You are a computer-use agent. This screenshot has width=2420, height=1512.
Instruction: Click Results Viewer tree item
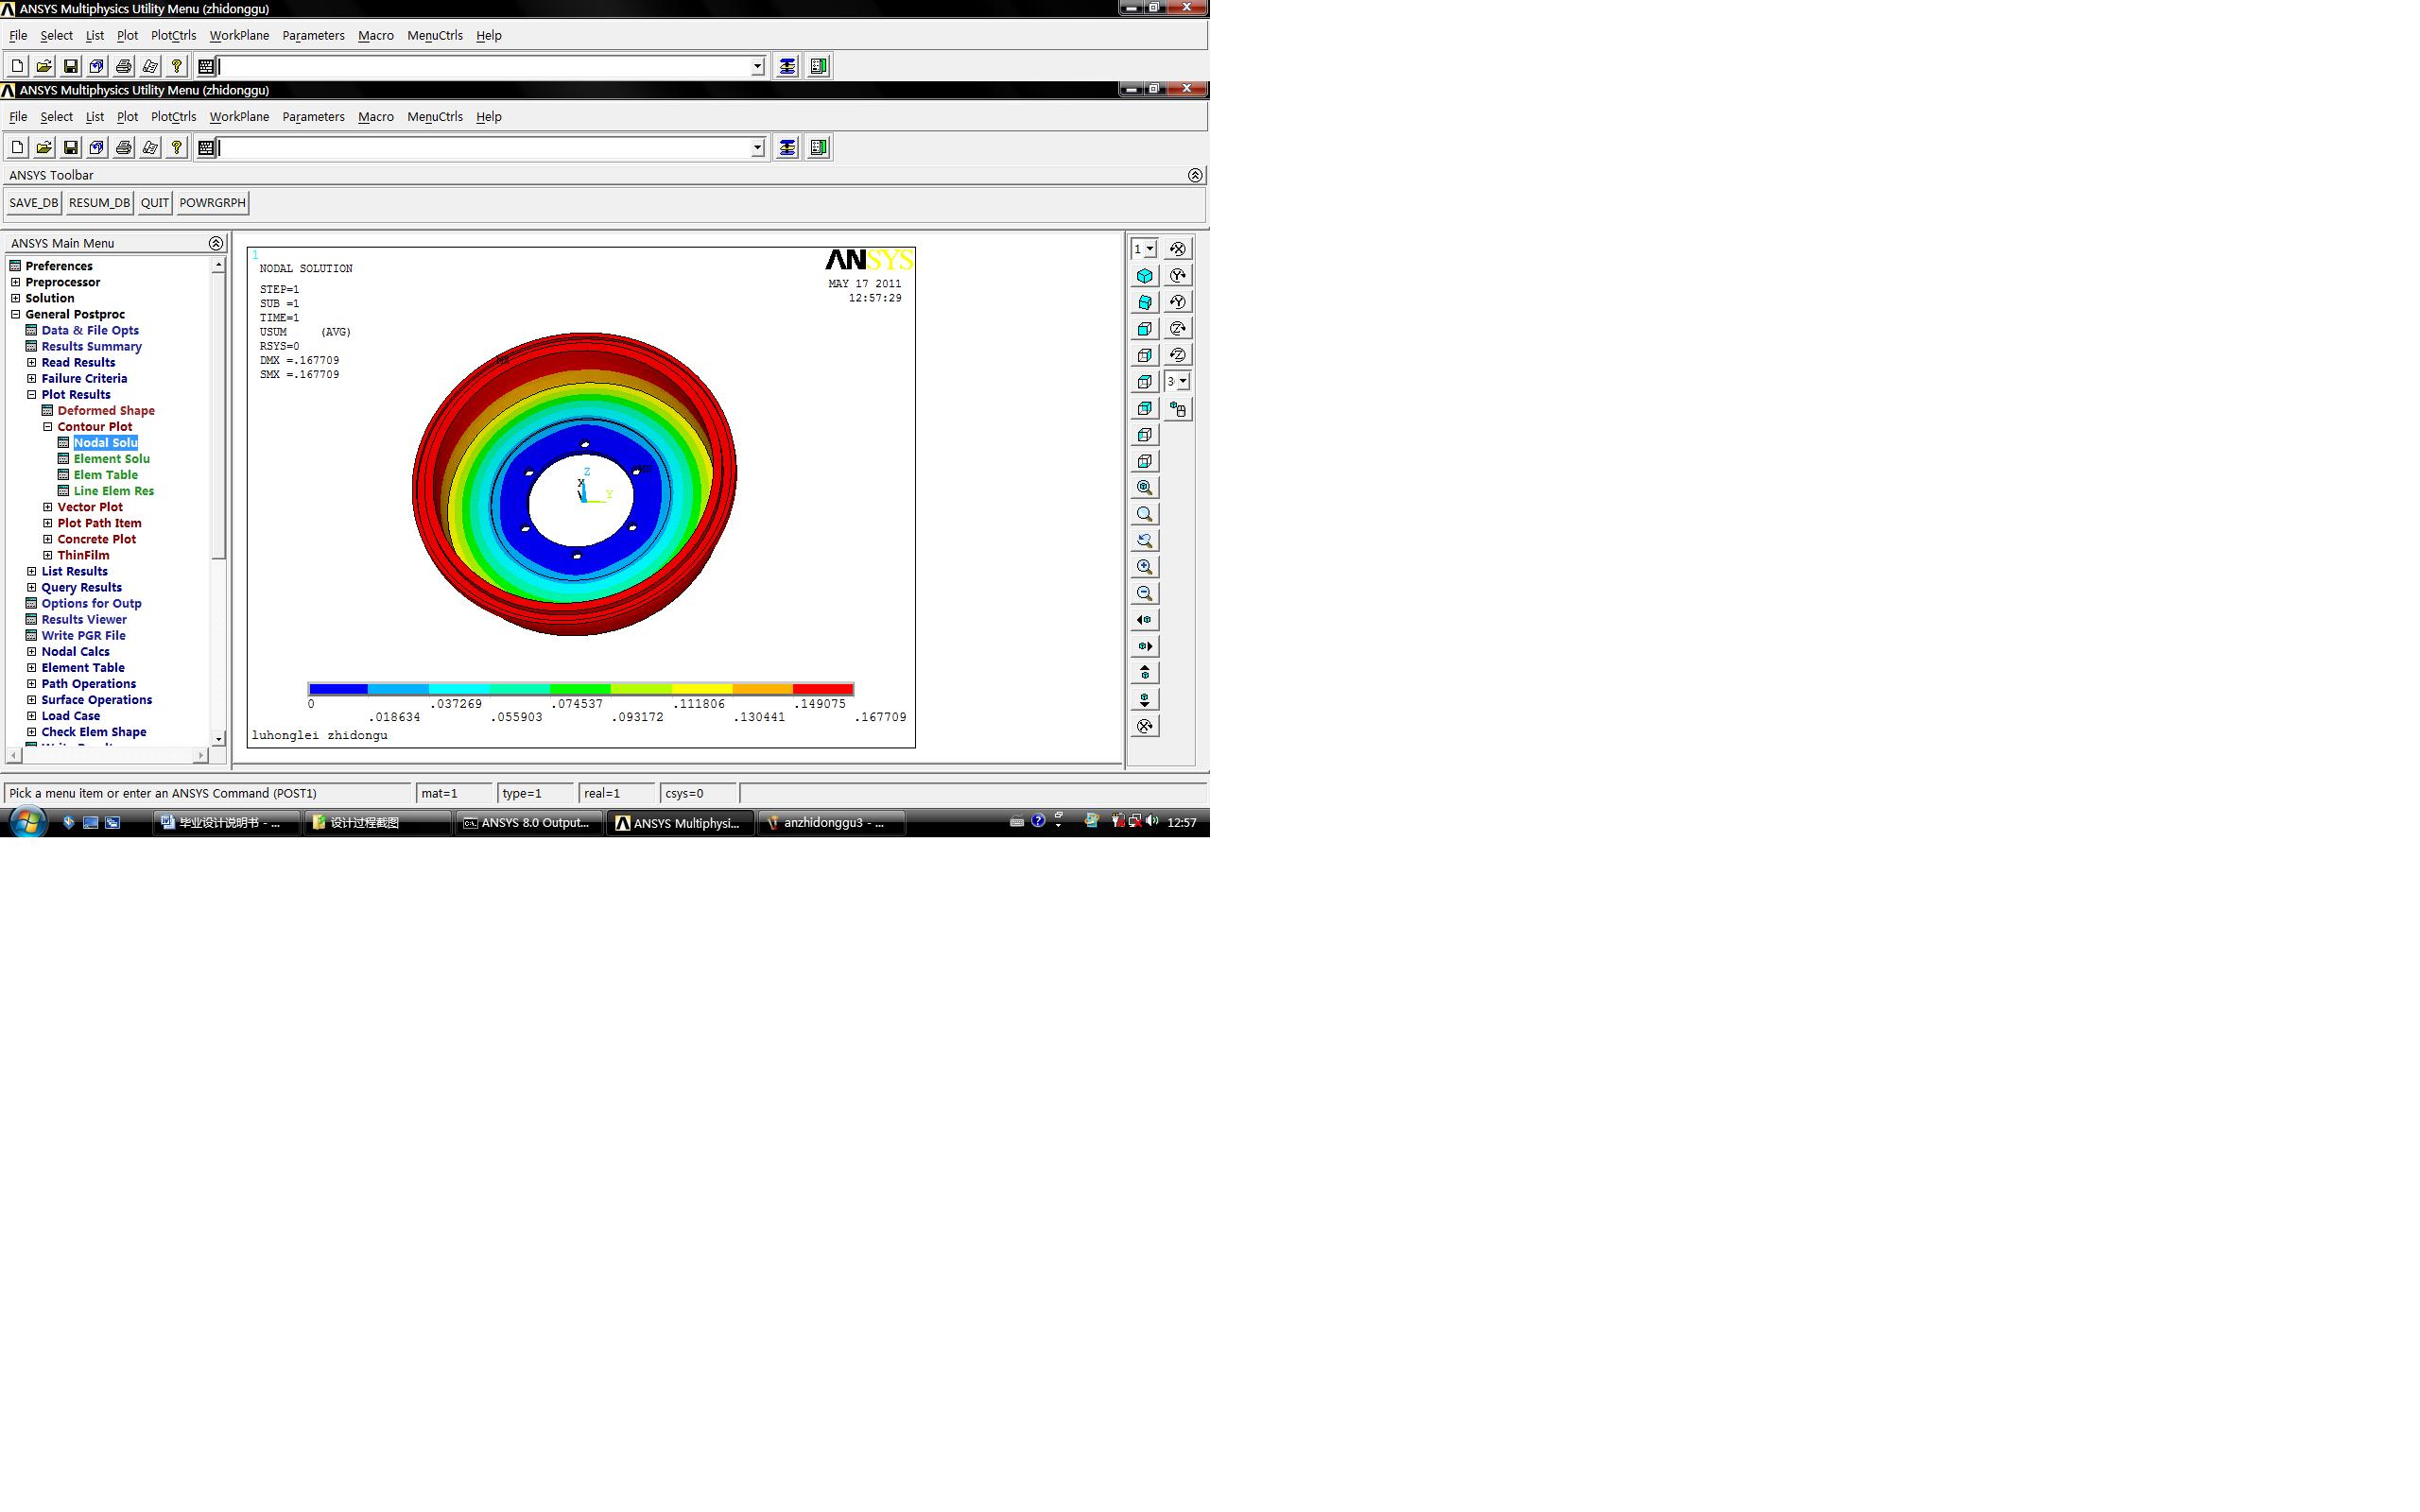click(84, 620)
